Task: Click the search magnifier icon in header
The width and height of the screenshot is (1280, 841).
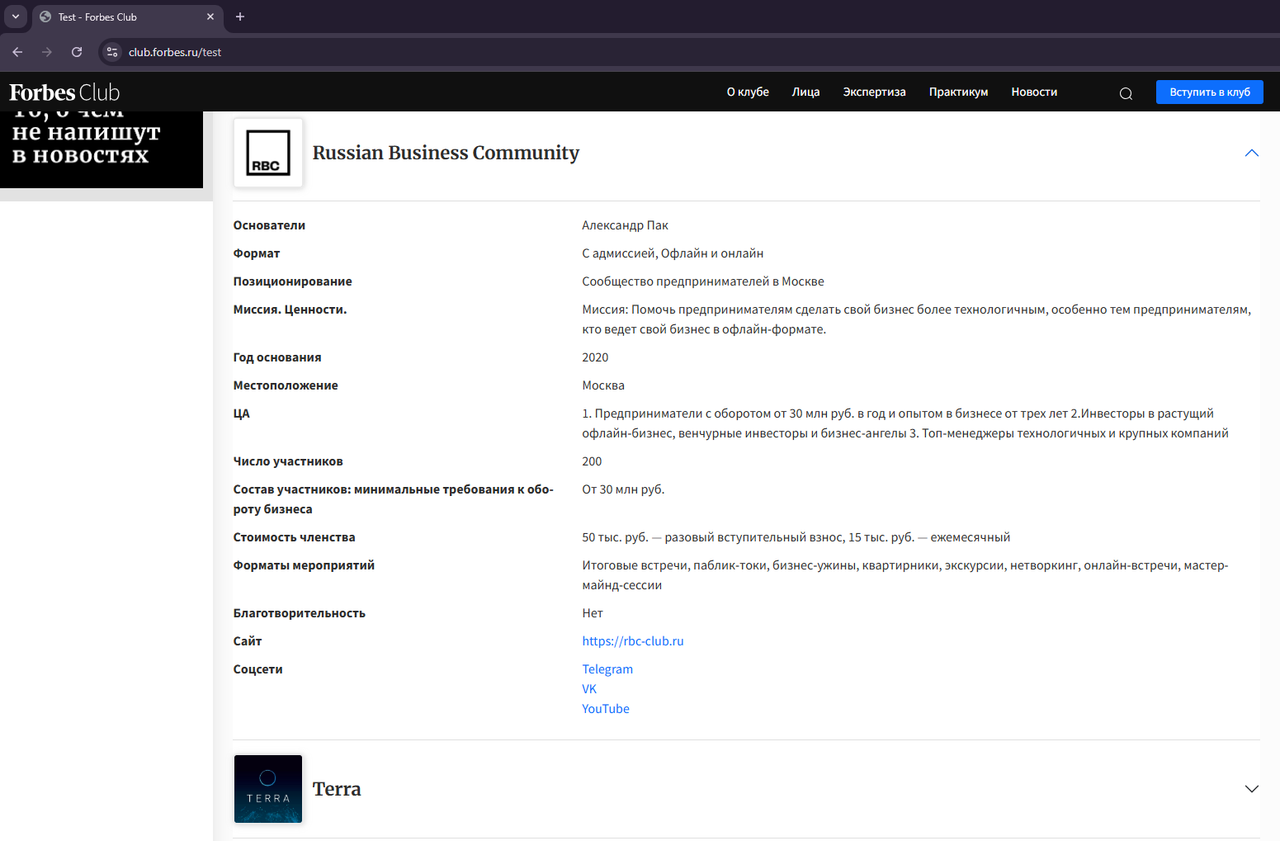Action: click(1126, 93)
